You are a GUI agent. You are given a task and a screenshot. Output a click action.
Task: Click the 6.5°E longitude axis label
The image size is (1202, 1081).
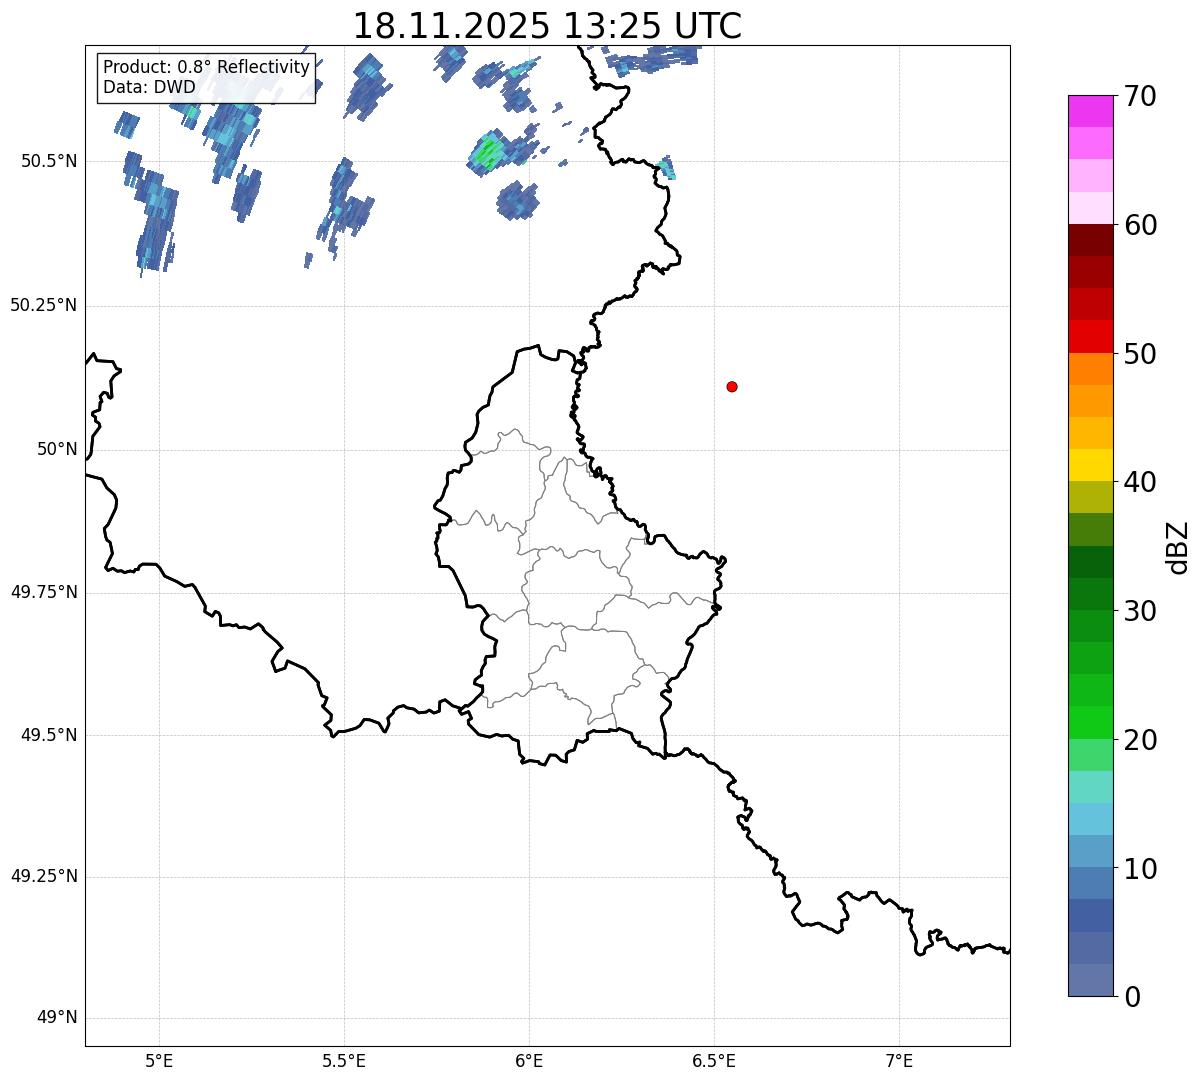(714, 1060)
